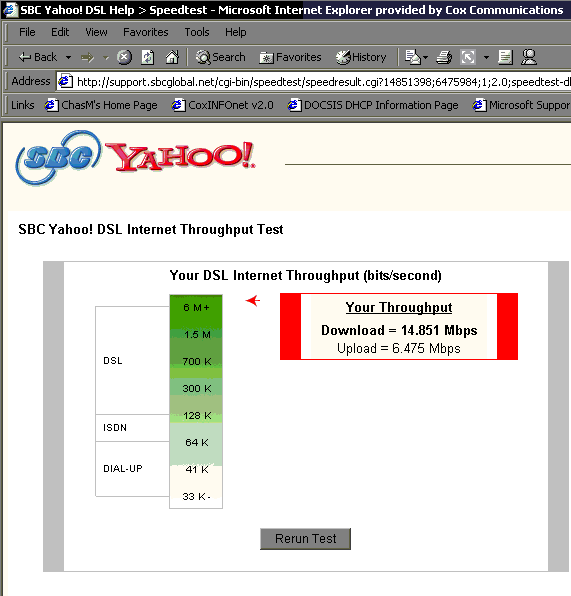
Task: Open the History pane from the toolbar
Action: coord(361,57)
